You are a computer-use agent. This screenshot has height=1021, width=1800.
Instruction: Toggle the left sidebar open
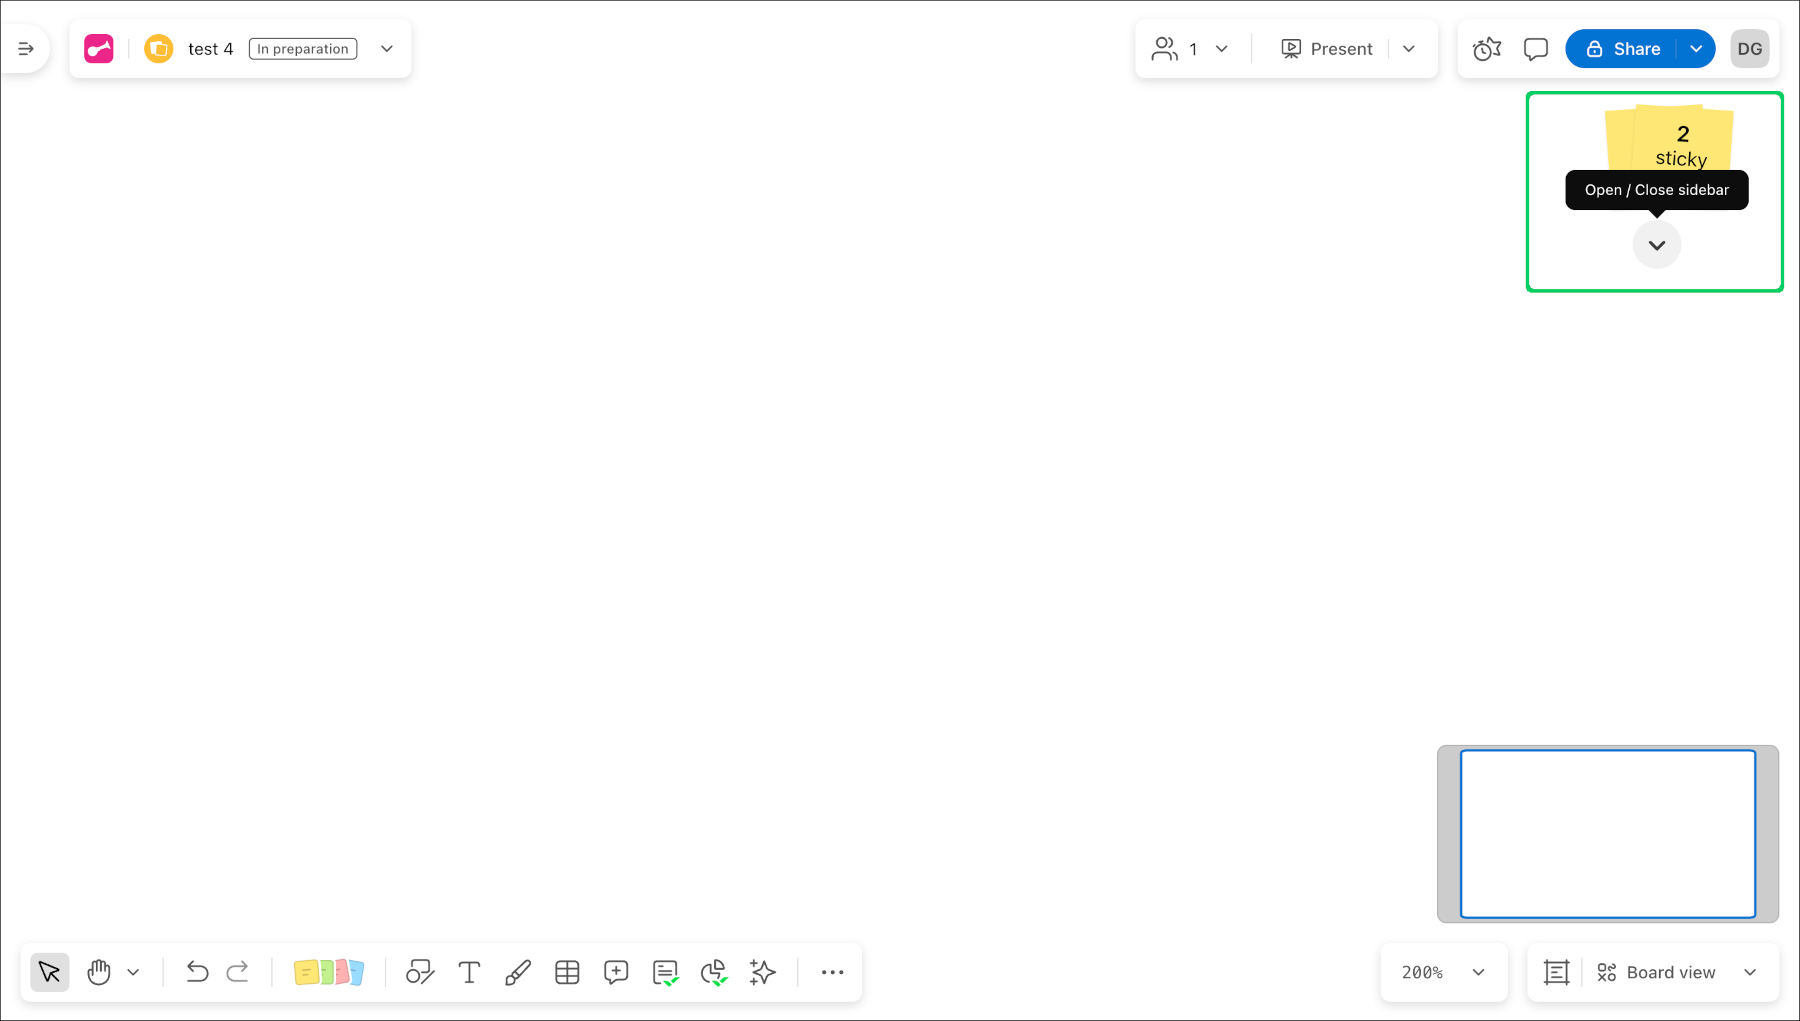click(x=25, y=48)
